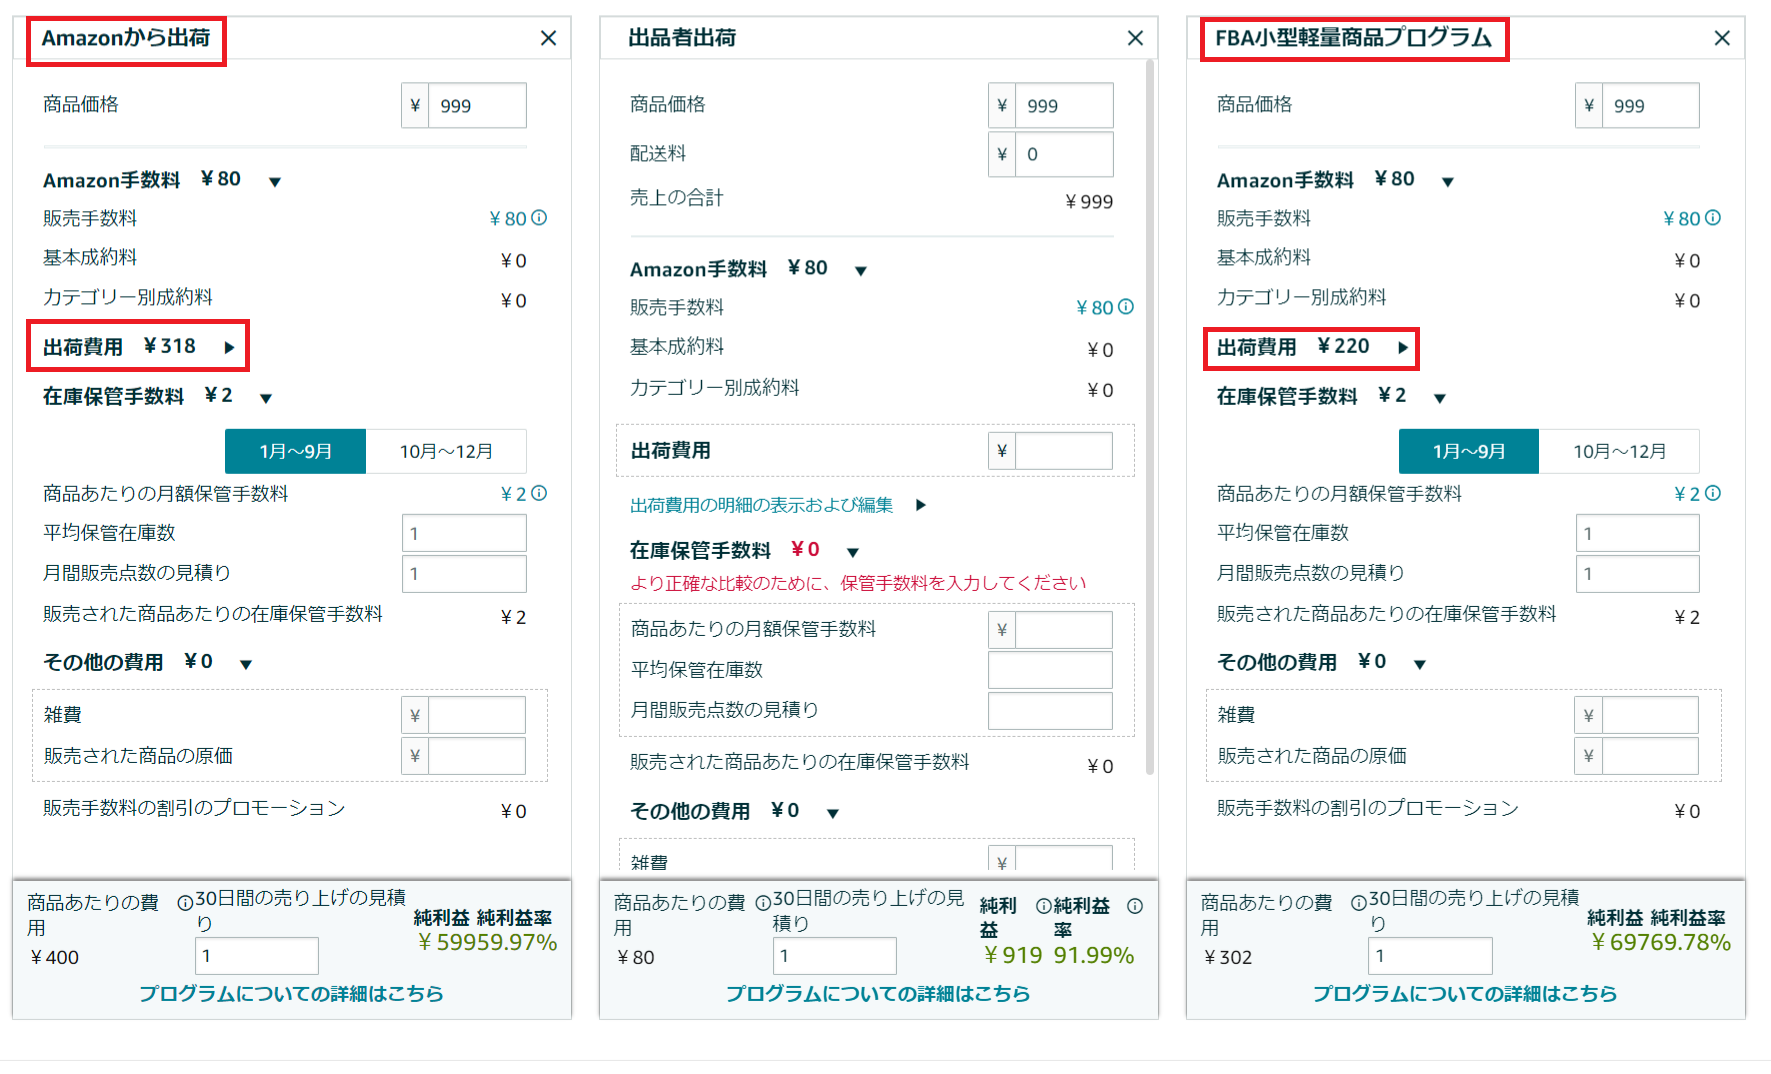Click info icon for 月額保管手数料 in FBA小型軽量 panel
The image size is (1771, 1074).
1713,493
